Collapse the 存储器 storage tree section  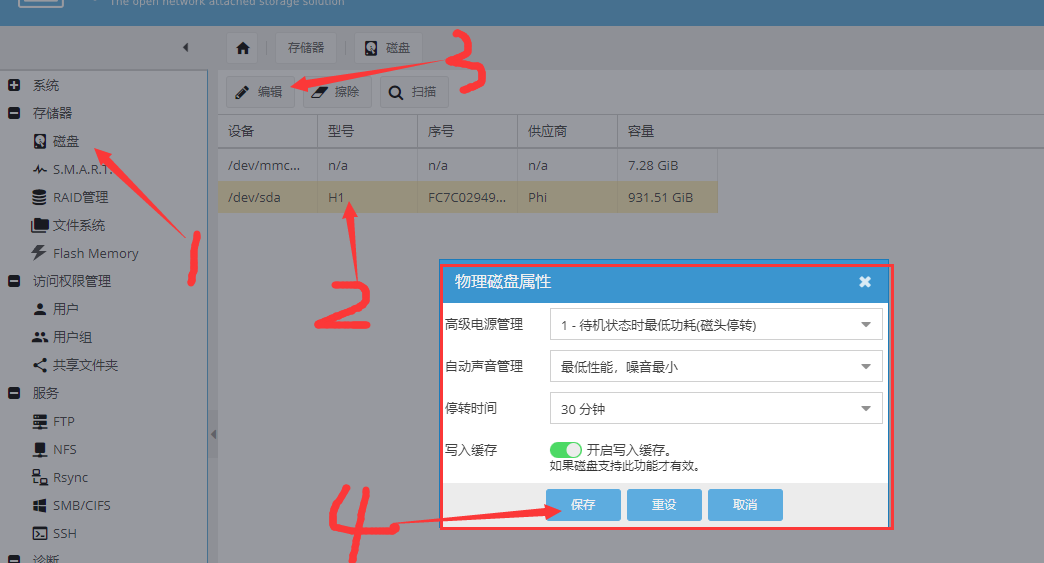(14, 113)
